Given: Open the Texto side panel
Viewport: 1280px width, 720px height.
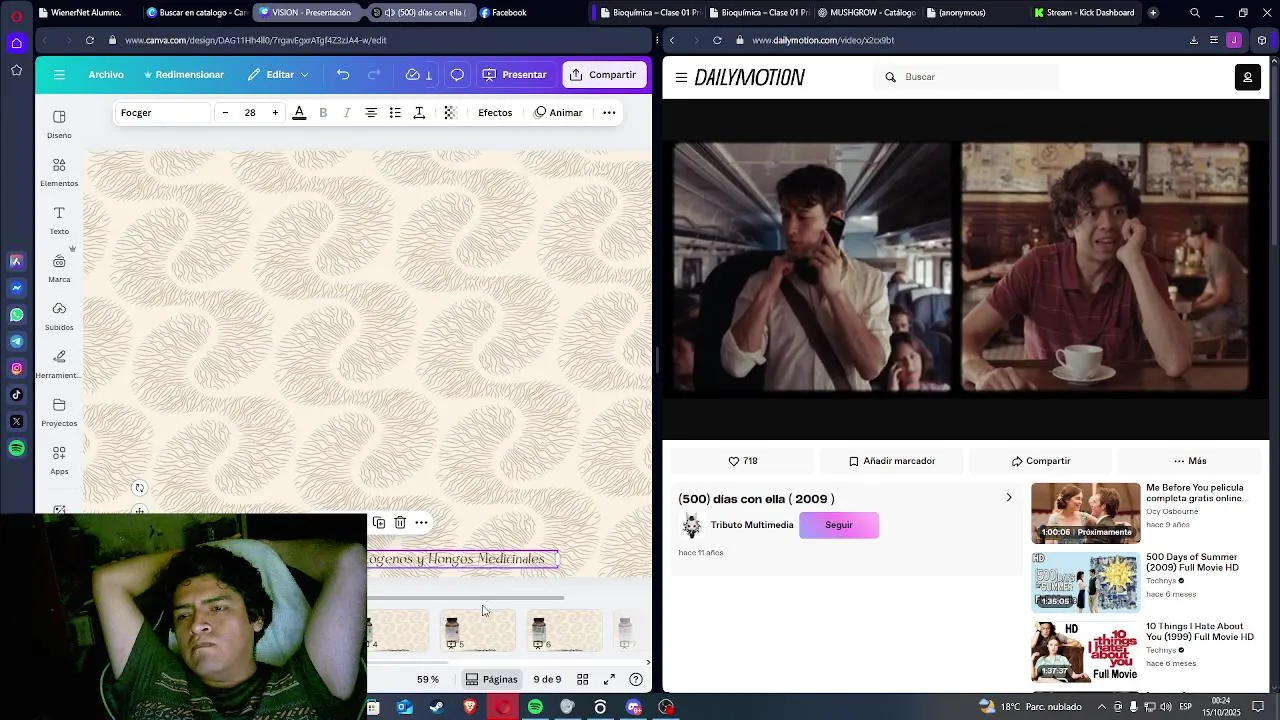Looking at the screenshot, I should tap(59, 220).
